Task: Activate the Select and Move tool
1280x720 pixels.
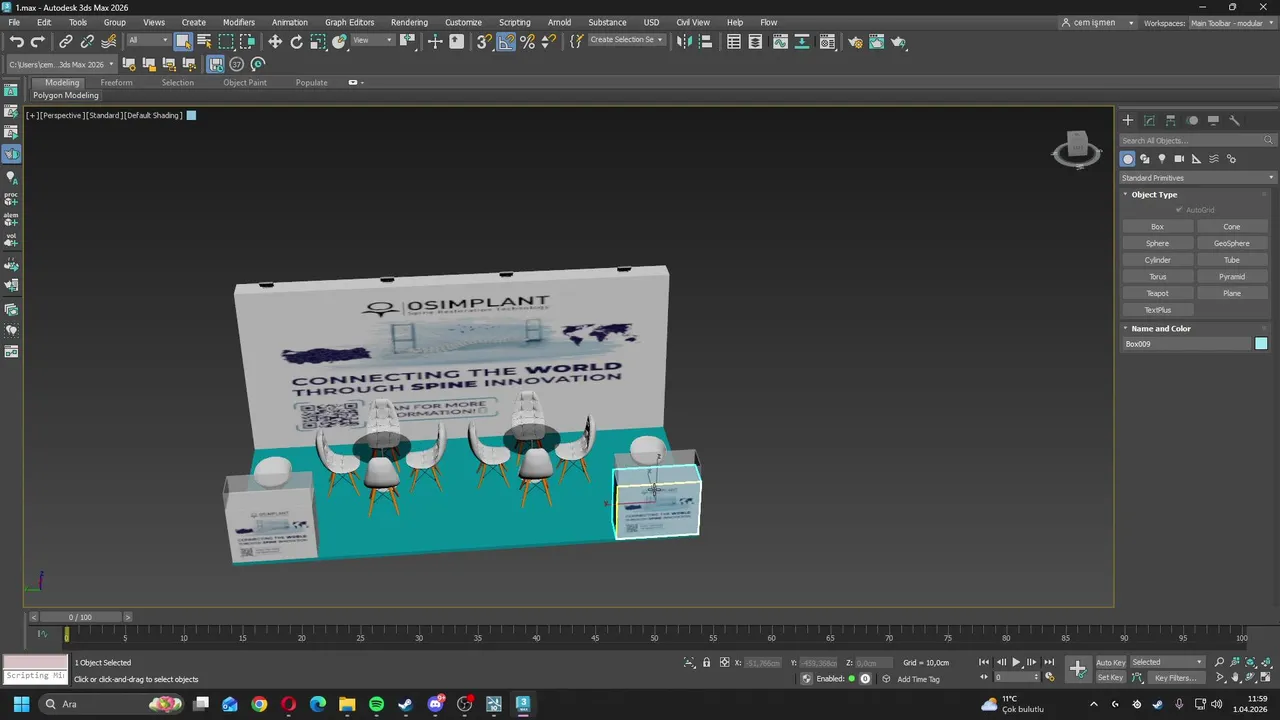Action: (x=275, y=41)
